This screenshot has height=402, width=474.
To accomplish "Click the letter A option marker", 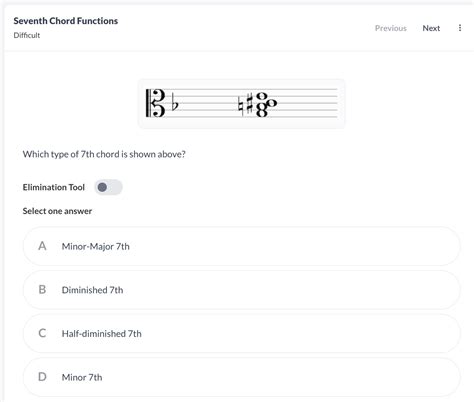I will [x=42, y=246].
